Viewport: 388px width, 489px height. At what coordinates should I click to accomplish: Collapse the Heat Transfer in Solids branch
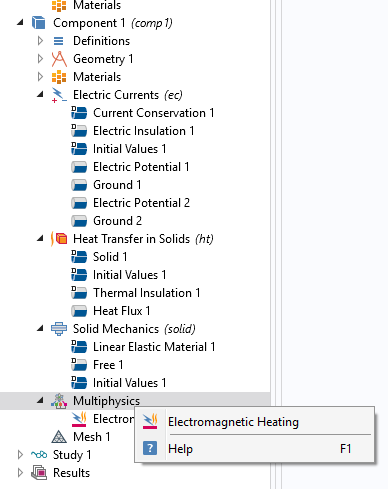pos(40,239)
